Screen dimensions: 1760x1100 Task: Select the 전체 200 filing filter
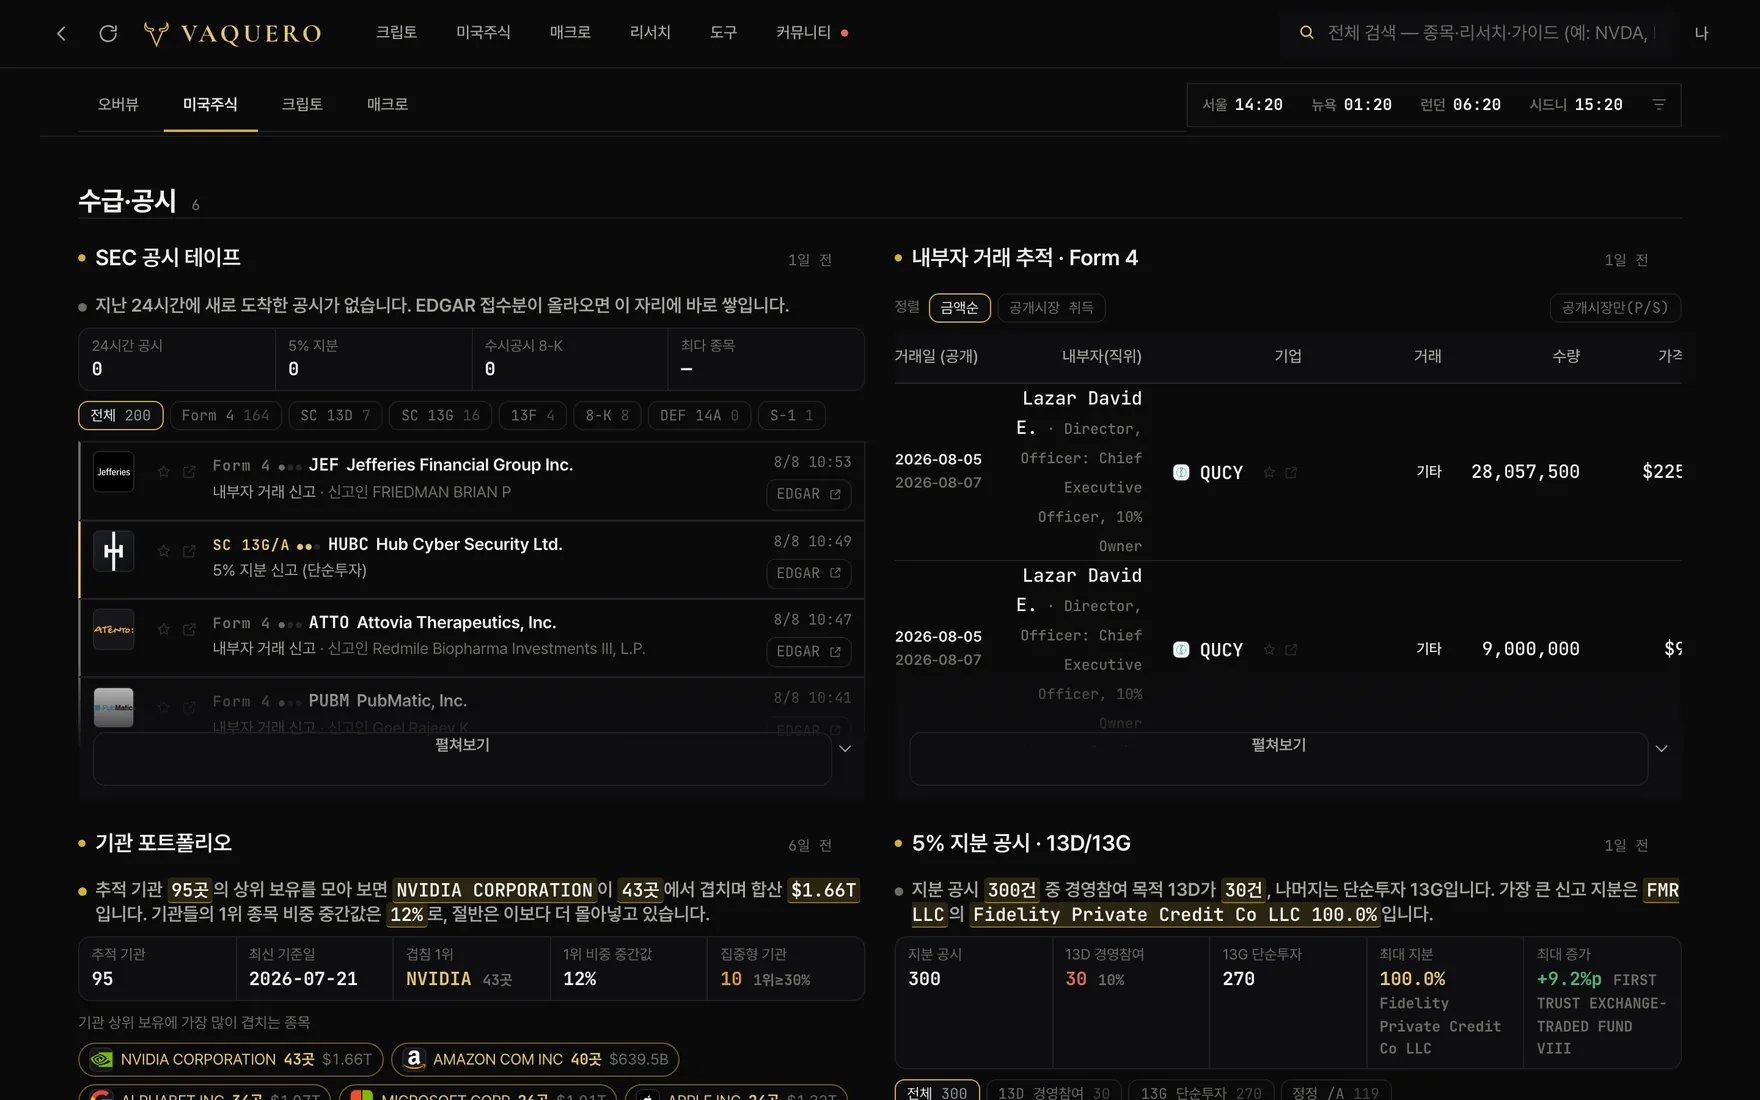(121, 415)
